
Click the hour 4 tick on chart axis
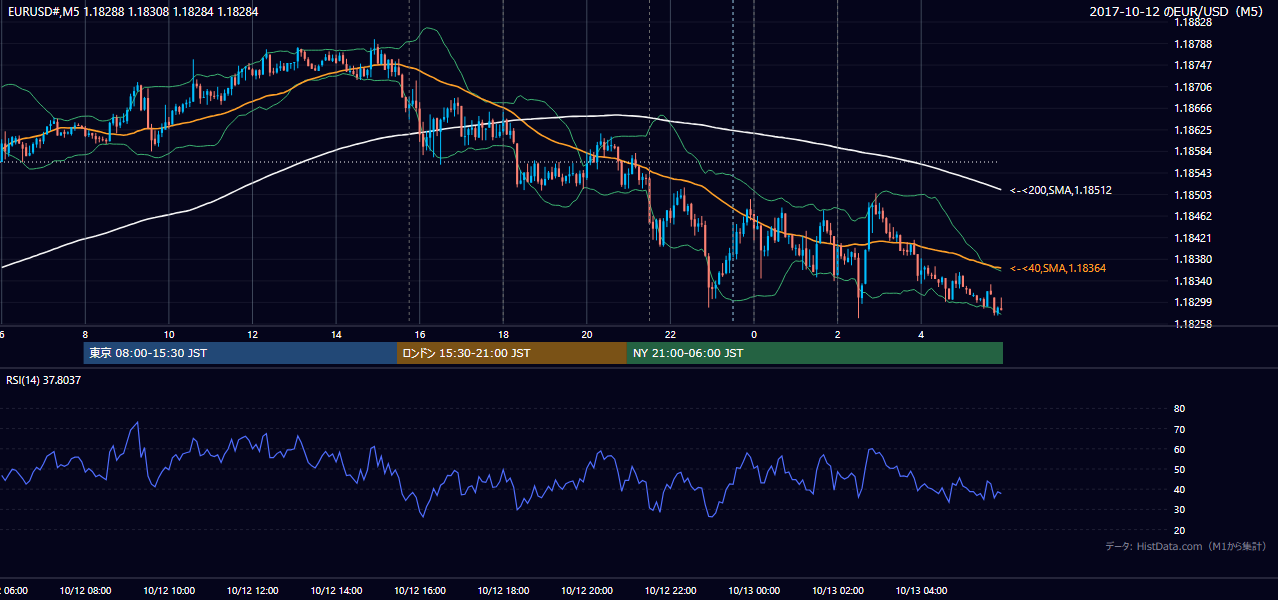(921, 334)
